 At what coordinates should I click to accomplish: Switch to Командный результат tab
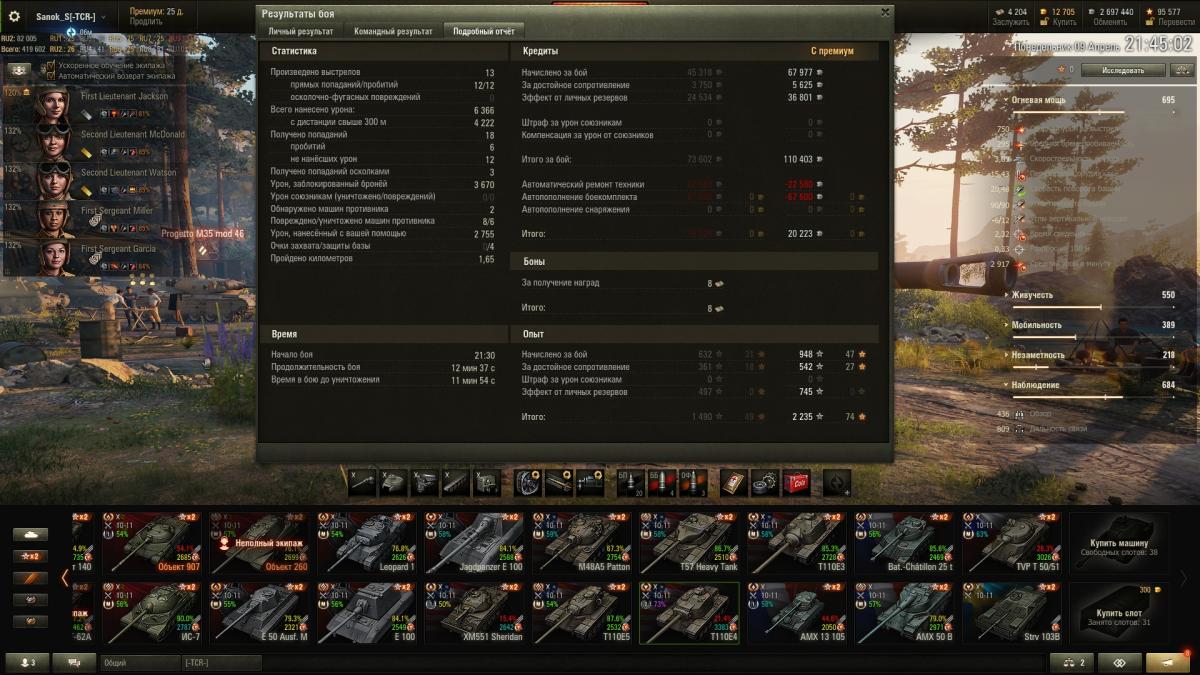click(393, 31)
